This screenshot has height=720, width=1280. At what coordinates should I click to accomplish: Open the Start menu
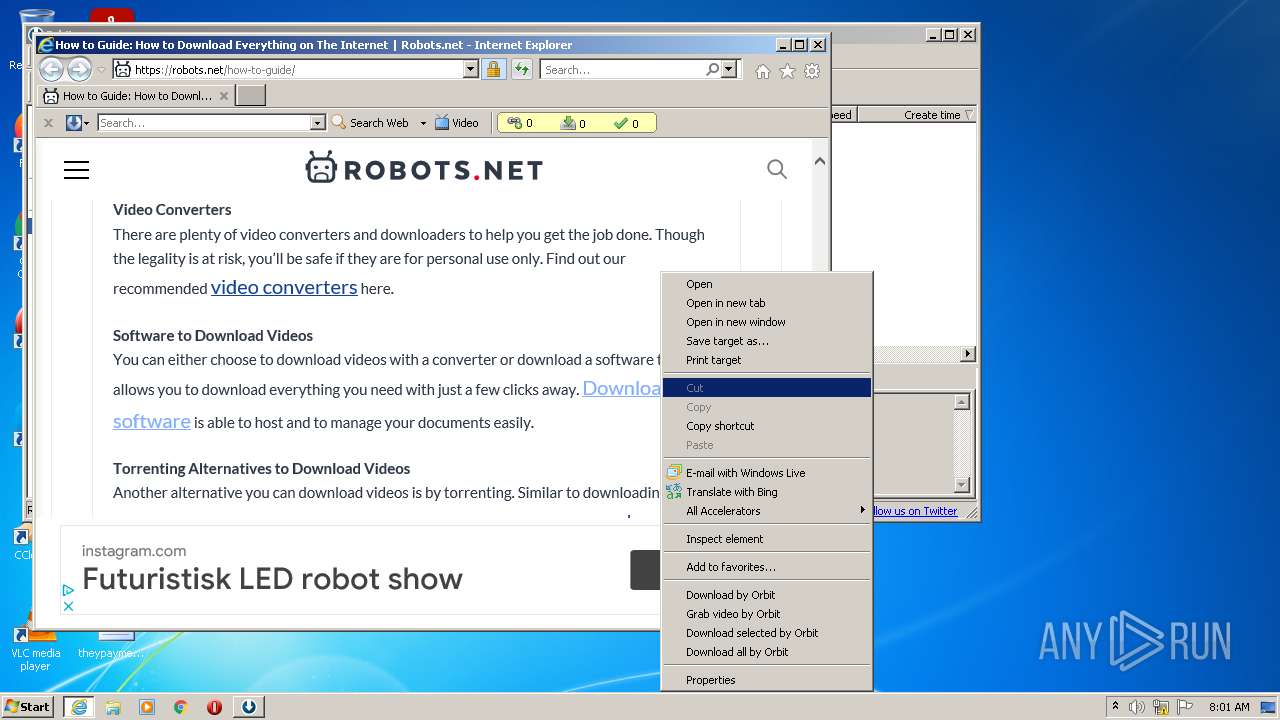pyautogui.click(x=28, y=706)
